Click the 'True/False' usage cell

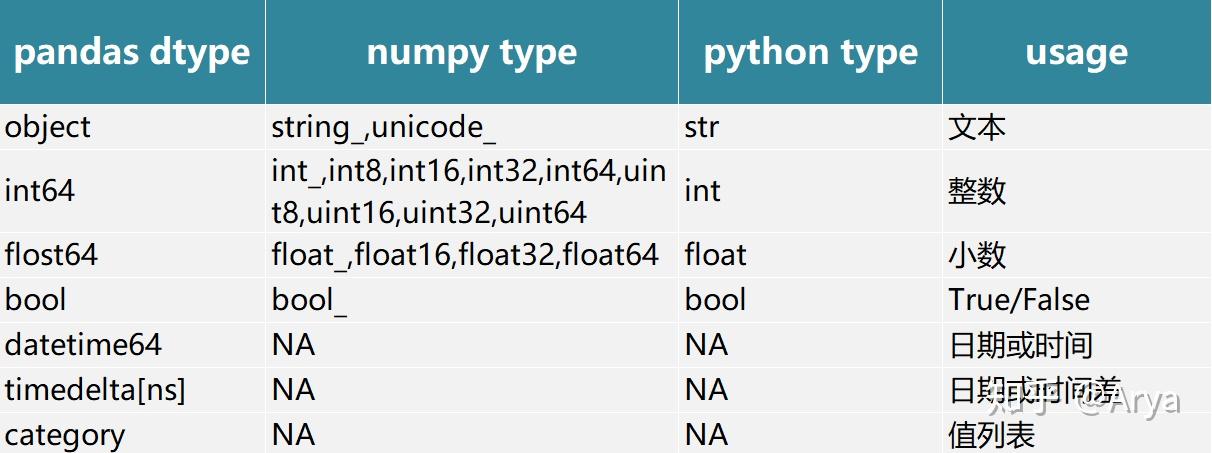[1077, 300]
